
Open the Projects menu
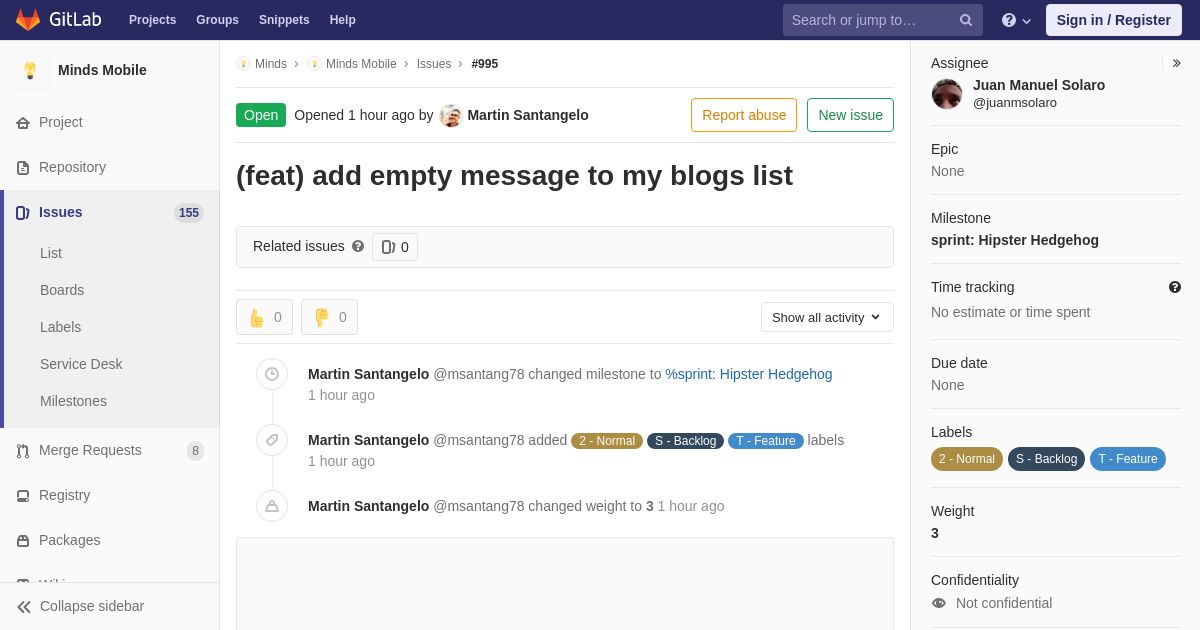coord(153,20)
